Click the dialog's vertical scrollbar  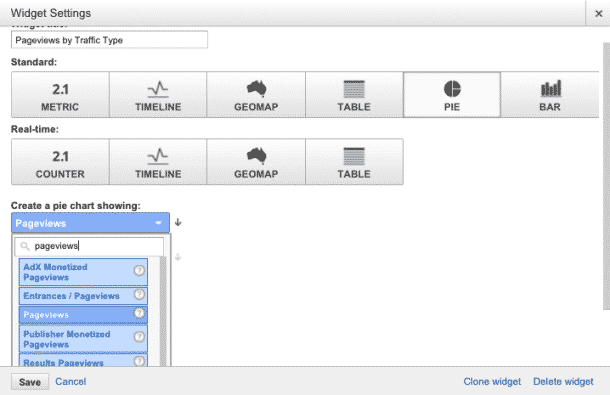pyautogui.click(x=606, y=176)
